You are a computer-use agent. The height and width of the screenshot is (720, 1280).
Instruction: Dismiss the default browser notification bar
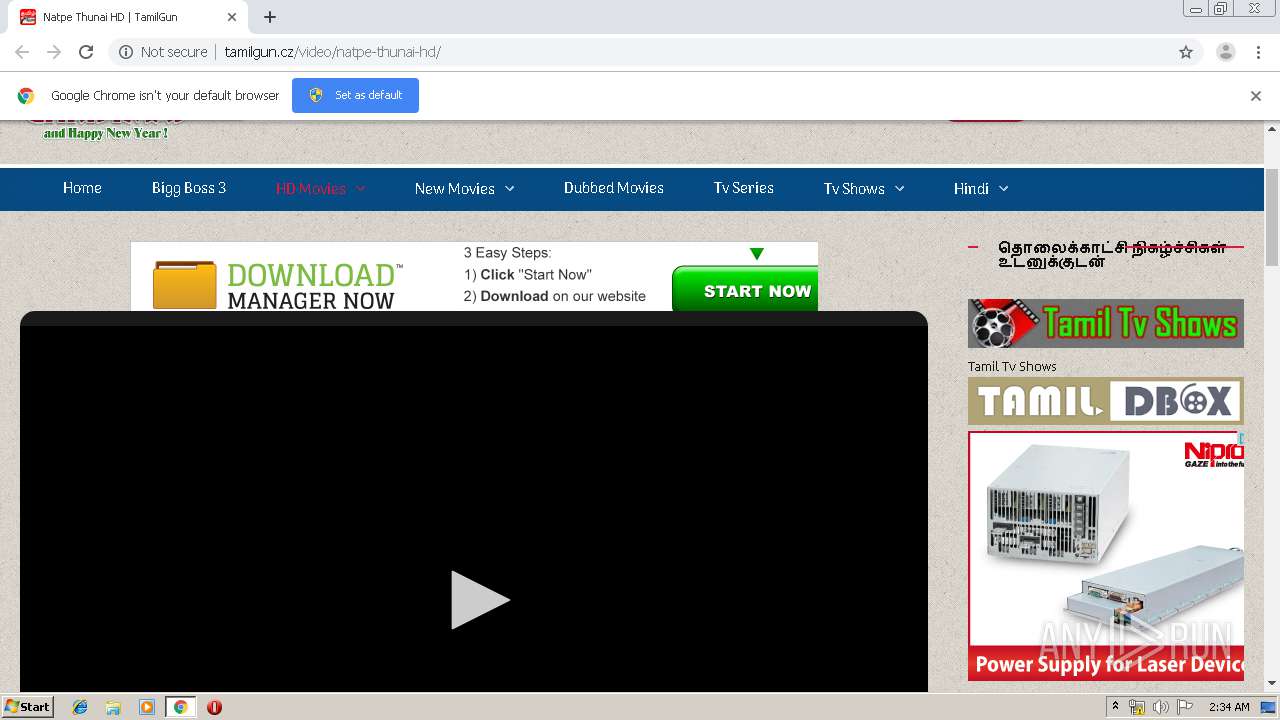[1256, 96]
